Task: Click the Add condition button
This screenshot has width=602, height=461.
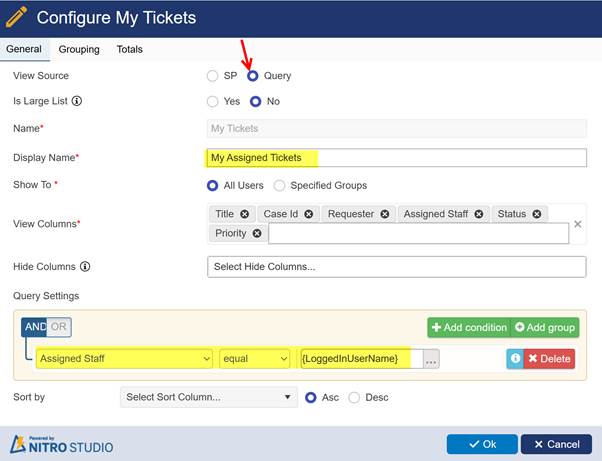Action: 469,328
